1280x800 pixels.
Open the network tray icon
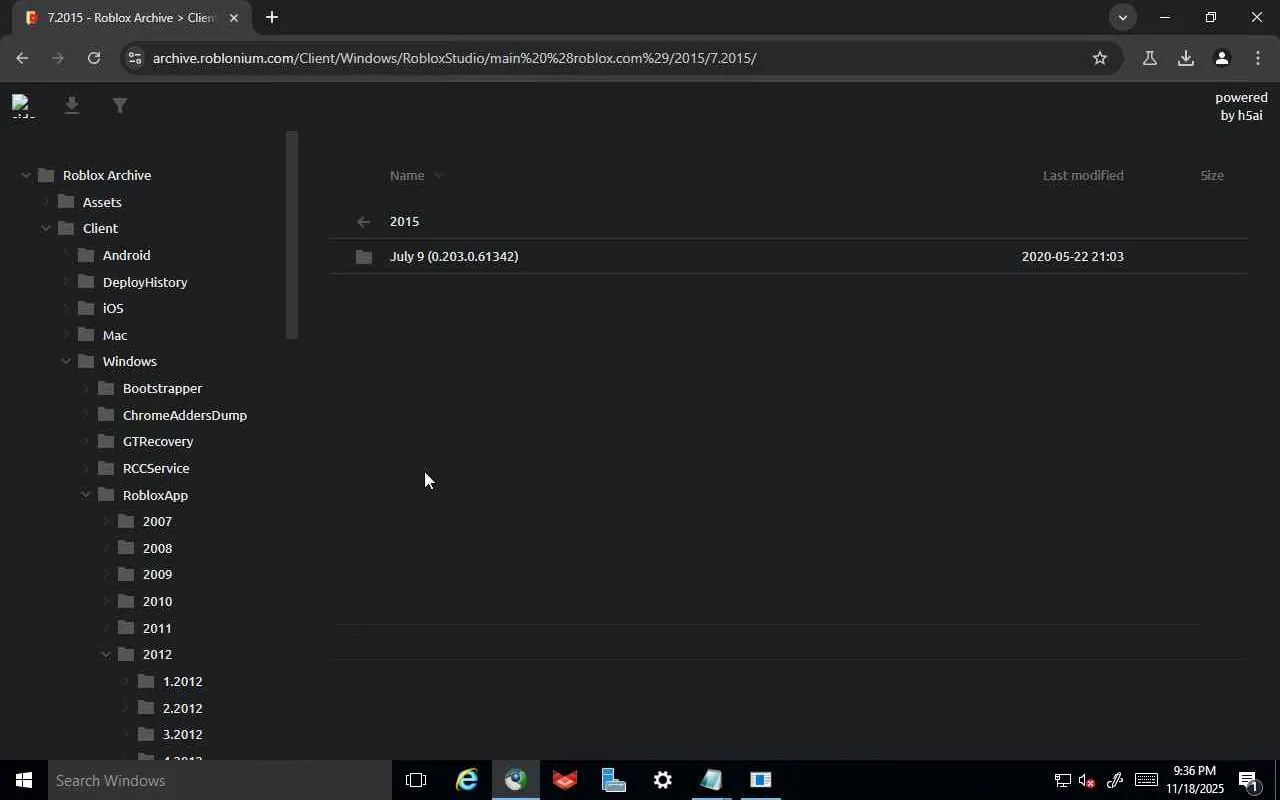(1062, 780)
